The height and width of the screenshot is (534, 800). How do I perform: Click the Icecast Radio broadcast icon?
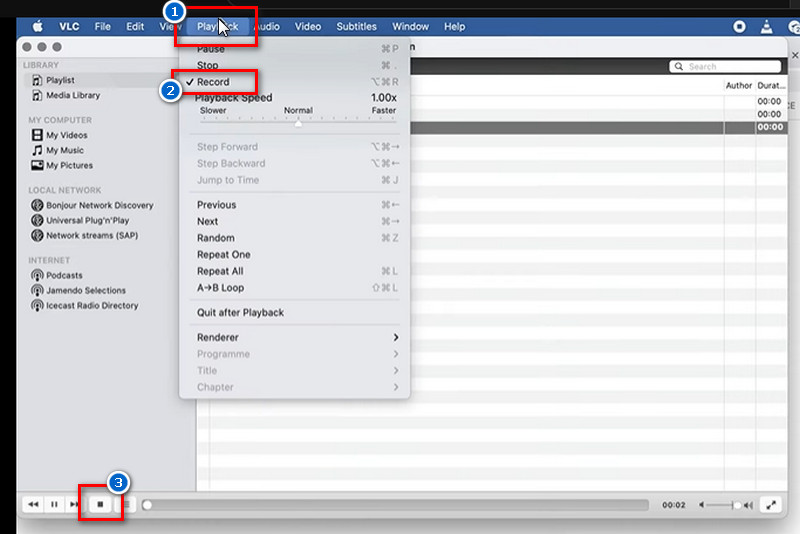[37, 306]
